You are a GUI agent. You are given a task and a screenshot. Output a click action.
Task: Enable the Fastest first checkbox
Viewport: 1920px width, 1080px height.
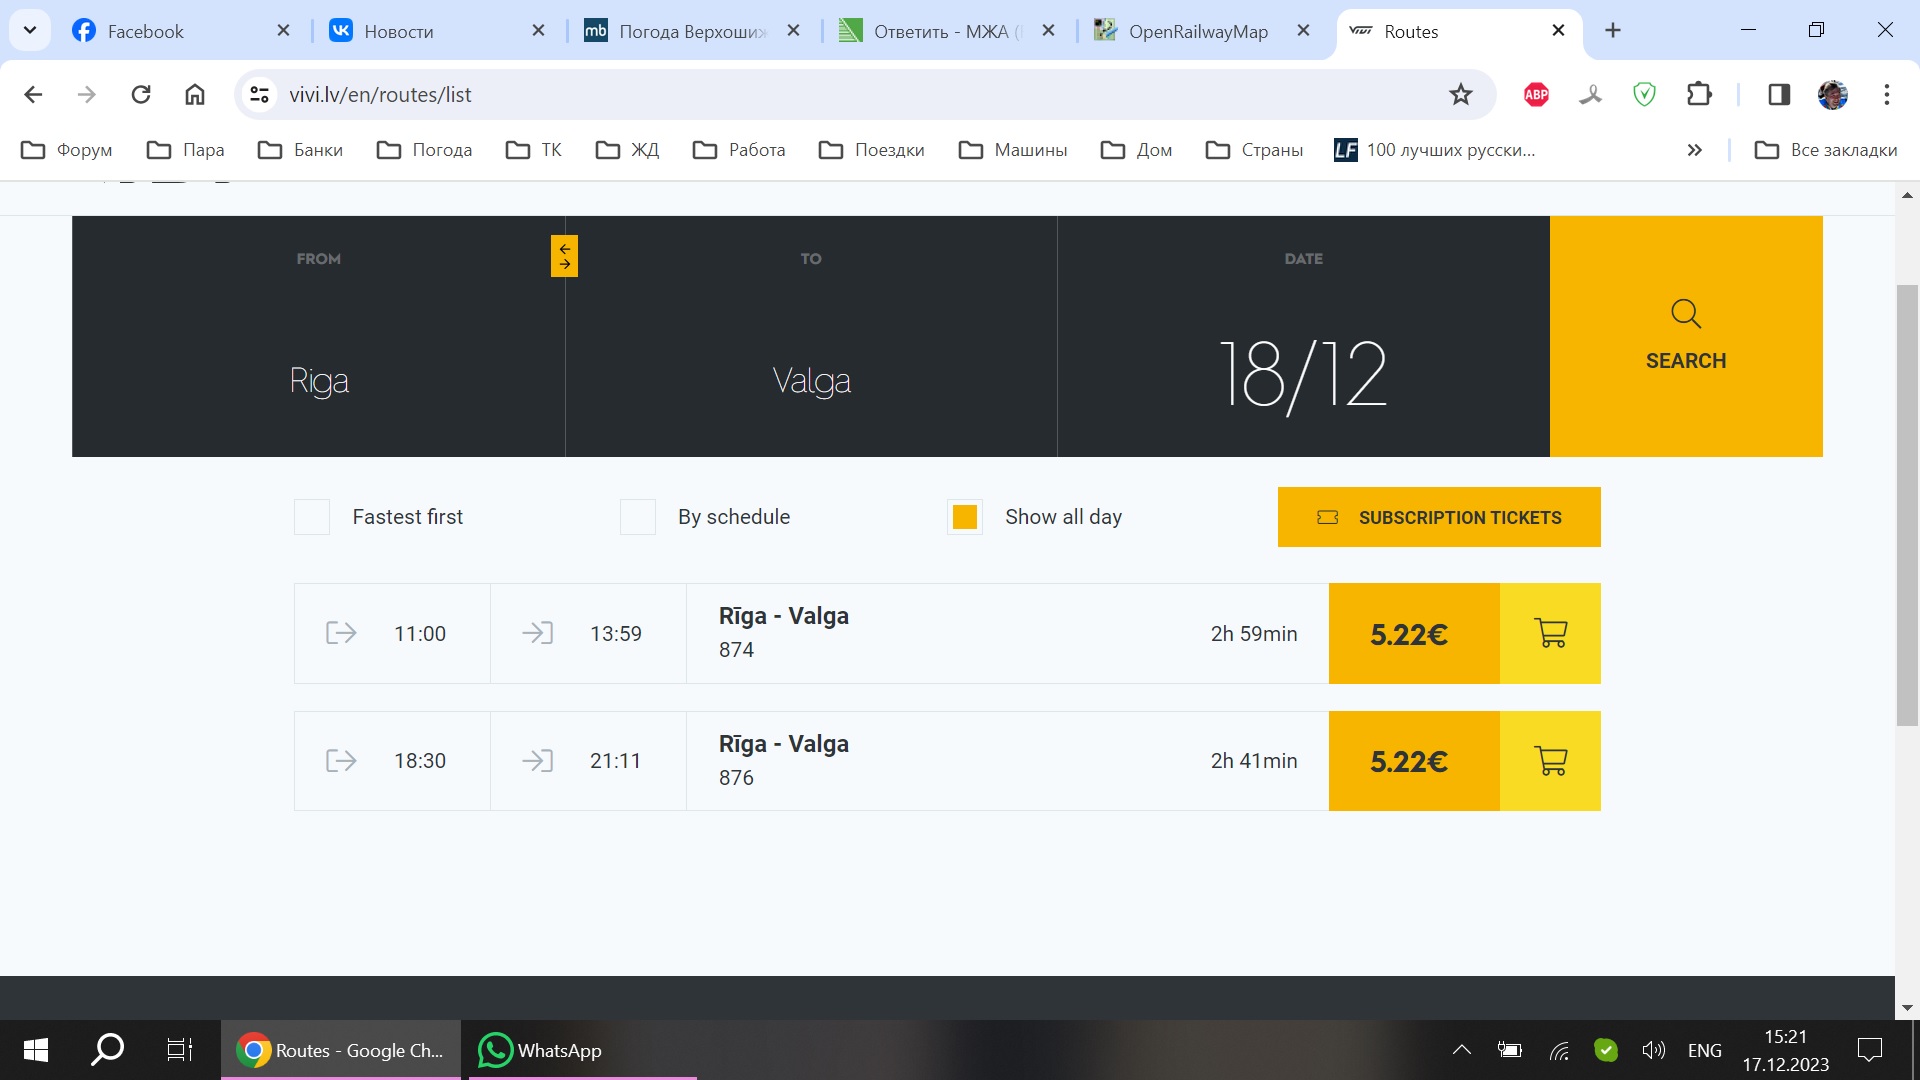click(x=312, y=517)
